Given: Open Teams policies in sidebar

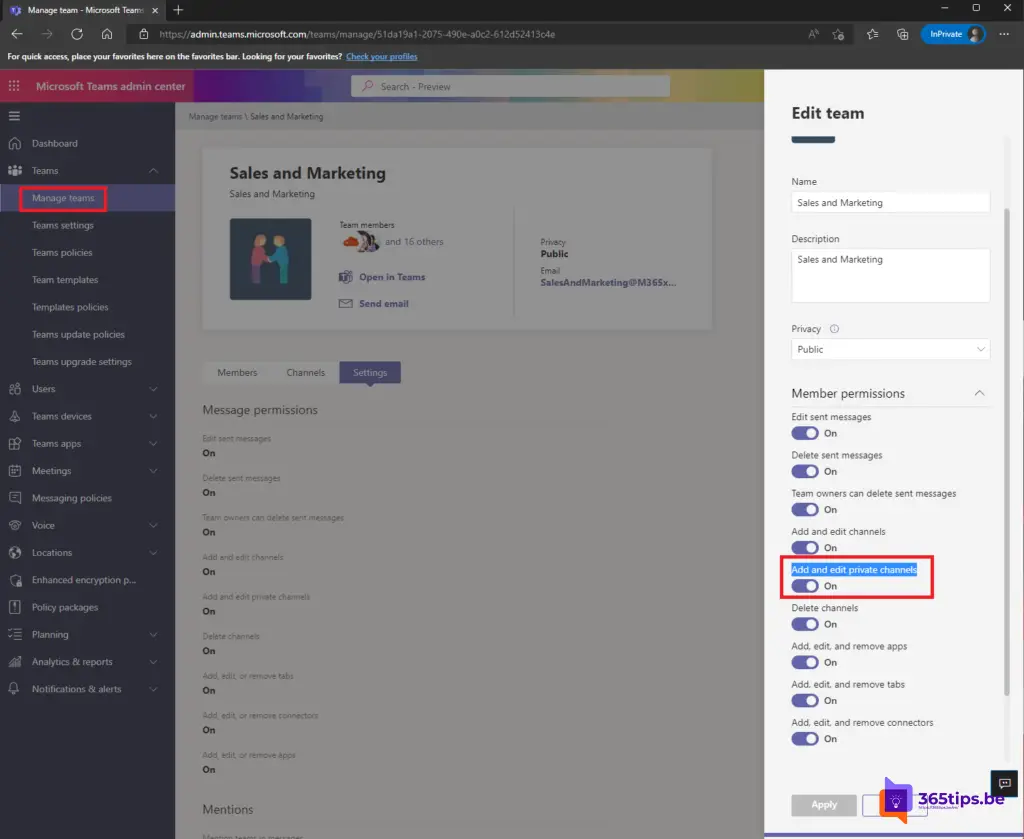Looking at the screenshot, I should (62, 253).
